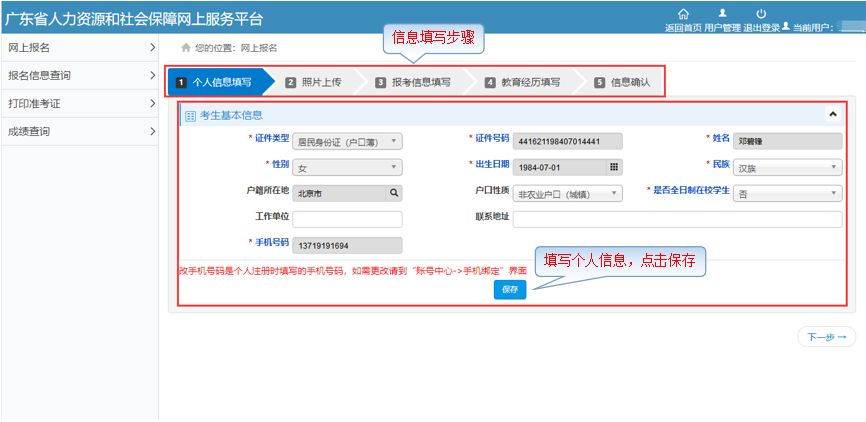Click the table icon beside 考生基本信息
Viewport: 866px width, 422px height.
click(191, 116)
